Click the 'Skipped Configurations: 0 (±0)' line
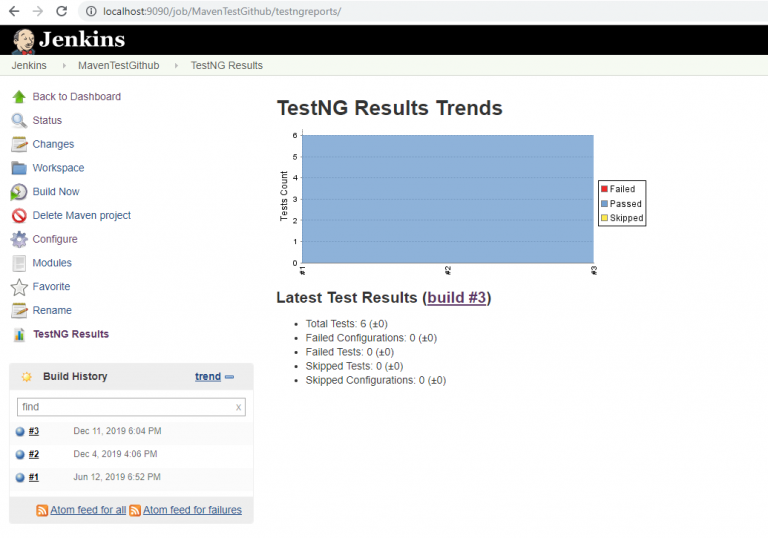 pyautogui.click(x=376, y=381)
